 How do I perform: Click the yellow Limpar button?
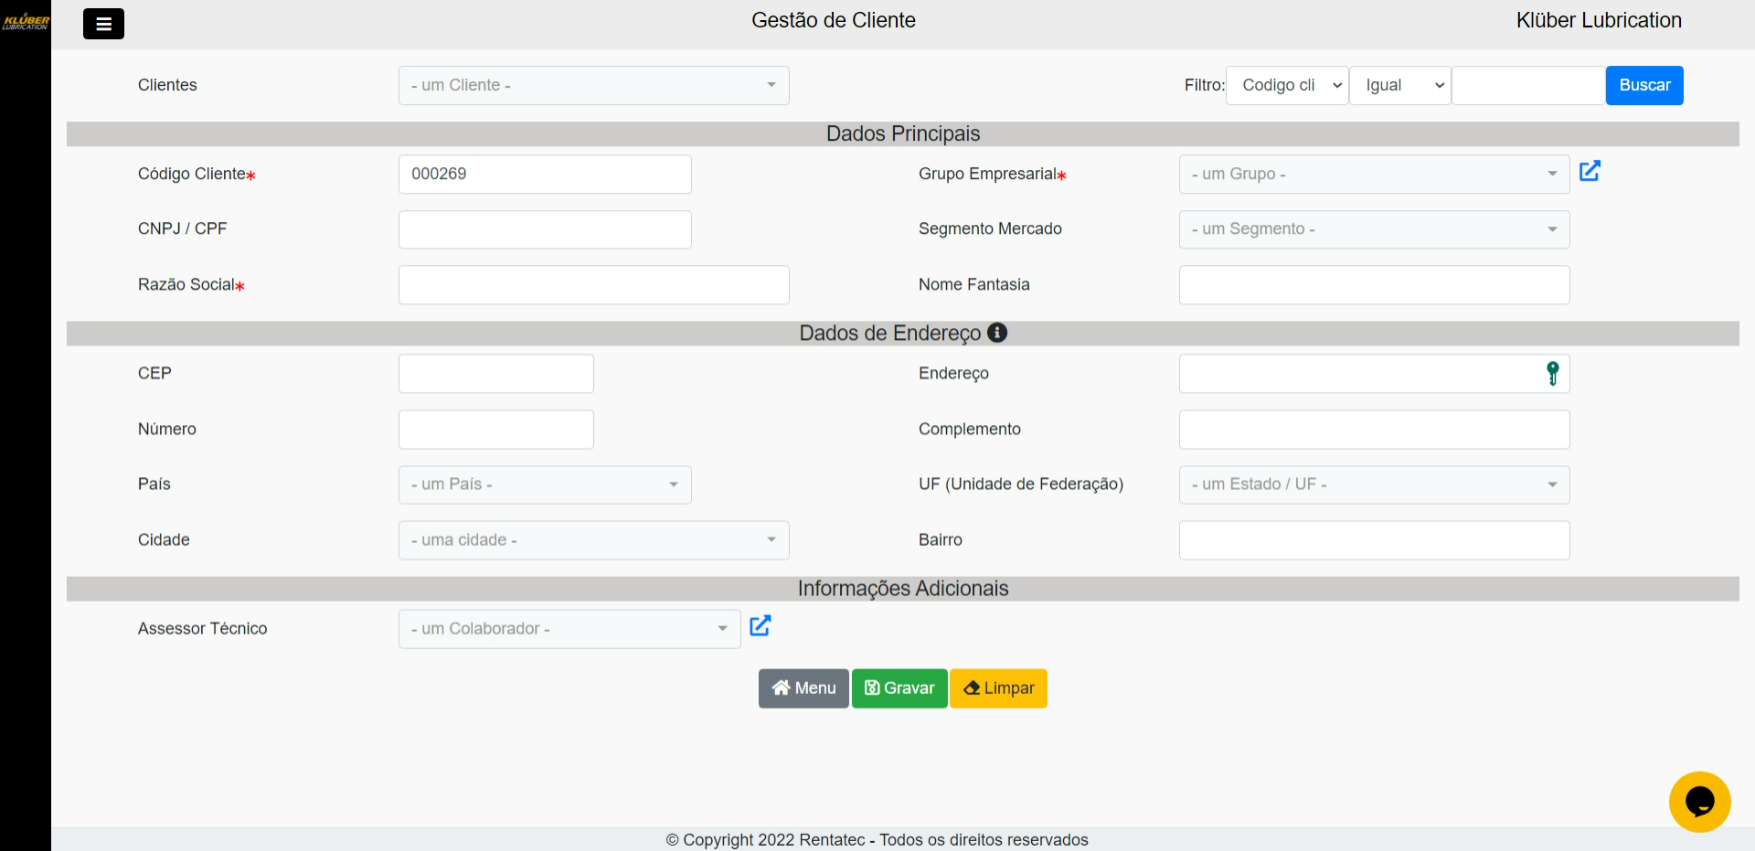point(998,688)
